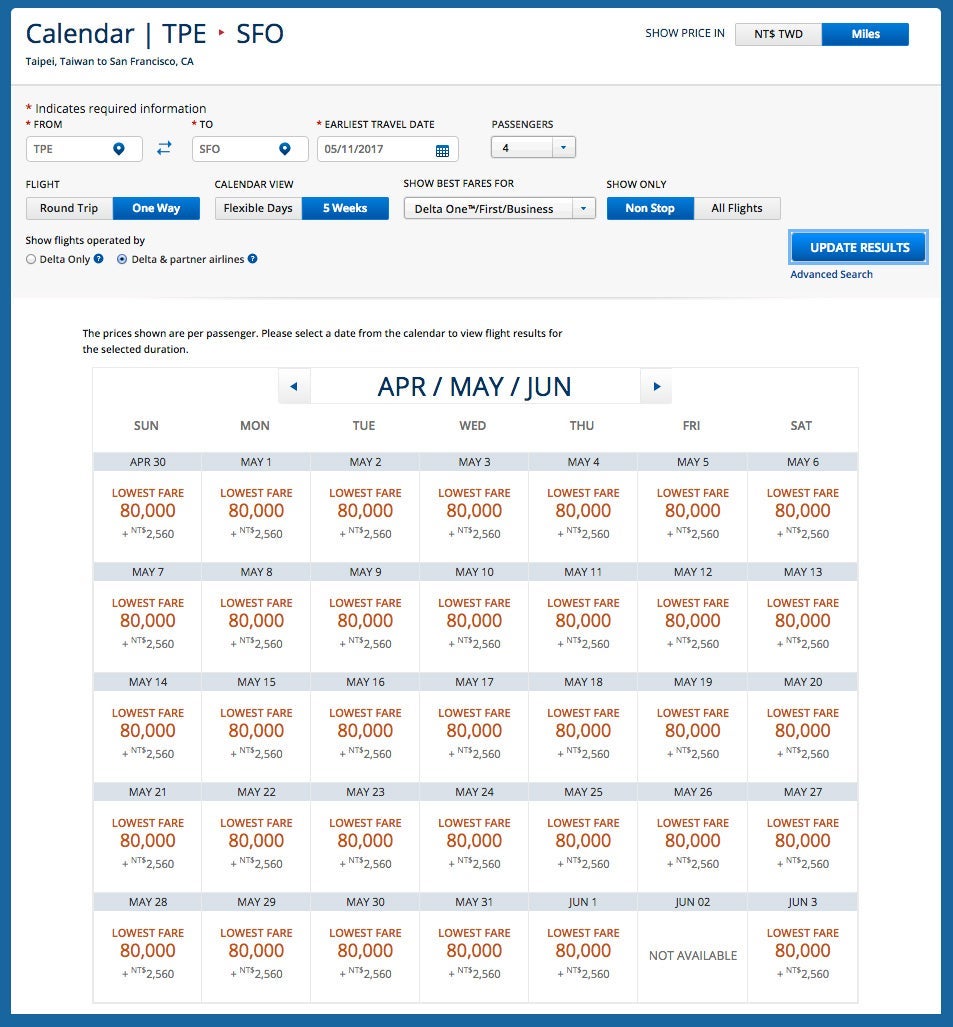Click help icon beside Delta & partner airlines

253,259
